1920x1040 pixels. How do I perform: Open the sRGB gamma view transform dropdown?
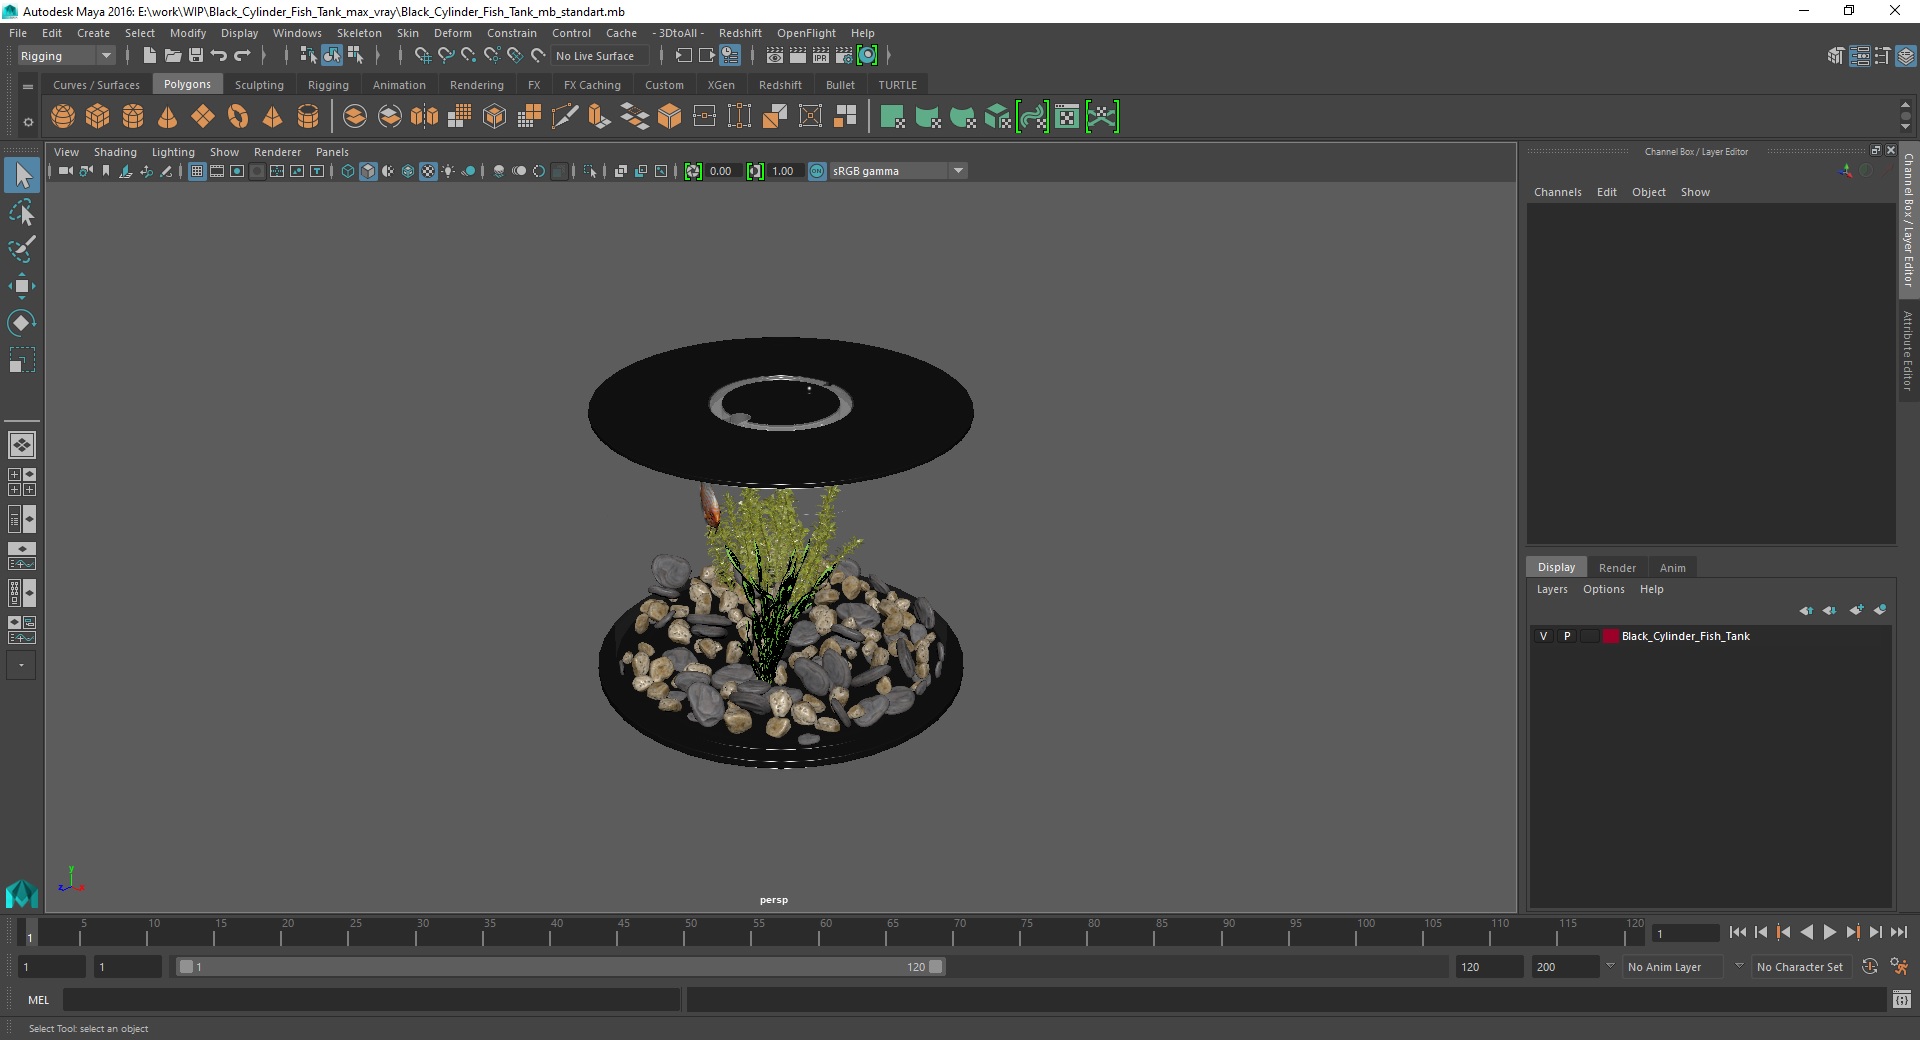(x=898, y=171)
